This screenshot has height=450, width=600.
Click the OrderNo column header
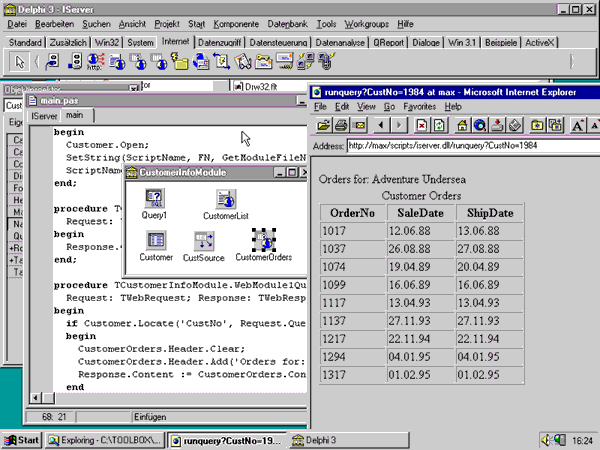[x=352, y=213]
